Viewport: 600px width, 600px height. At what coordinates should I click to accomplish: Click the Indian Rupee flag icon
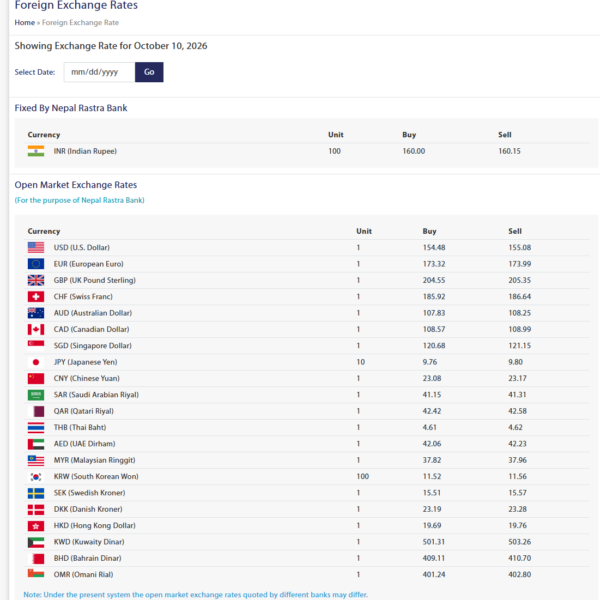[36, 151]
